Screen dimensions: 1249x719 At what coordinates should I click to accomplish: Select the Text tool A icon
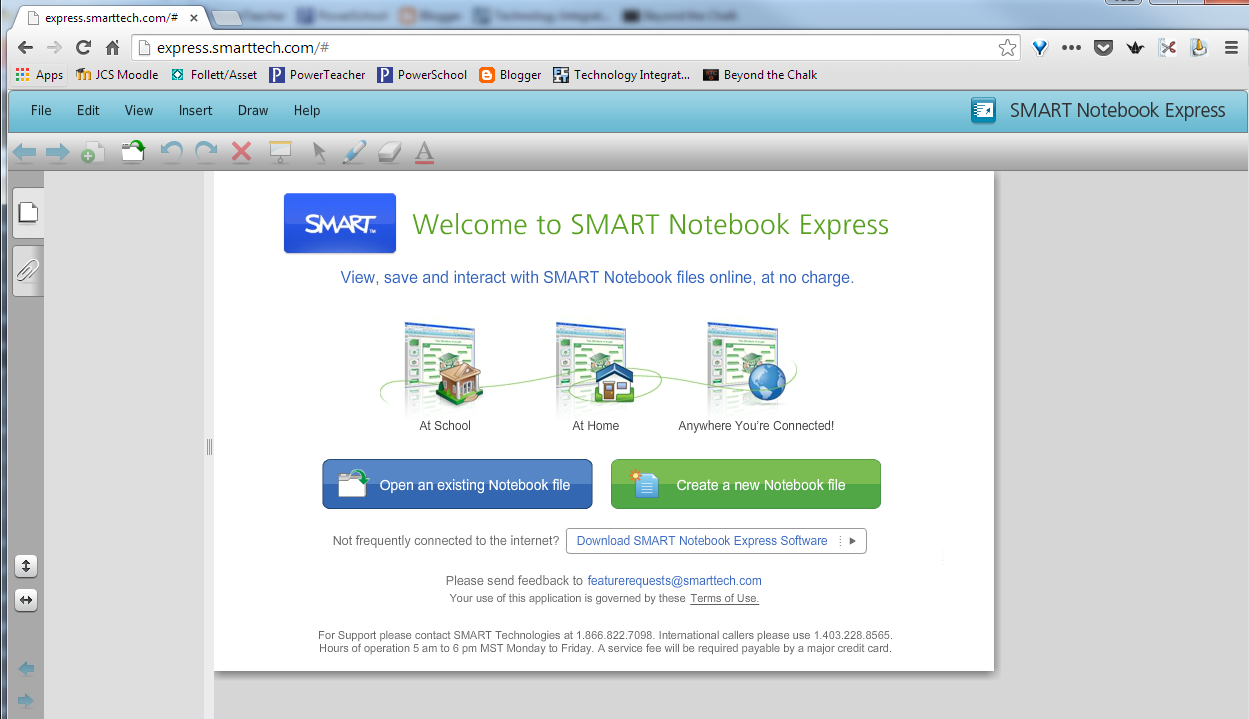click(x=424, y=152)
